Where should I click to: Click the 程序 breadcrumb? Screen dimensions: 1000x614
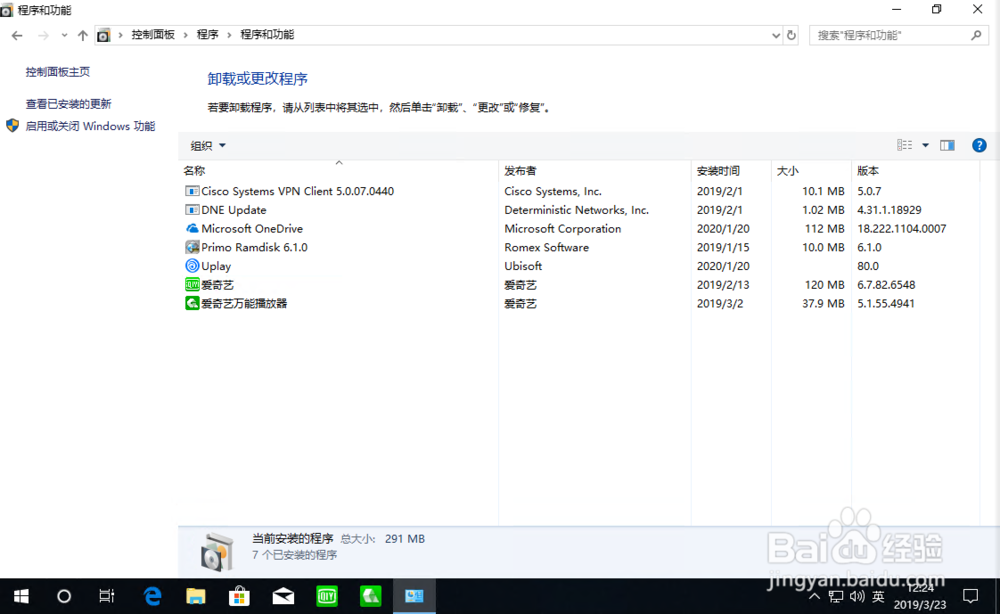tap(207, 34)
